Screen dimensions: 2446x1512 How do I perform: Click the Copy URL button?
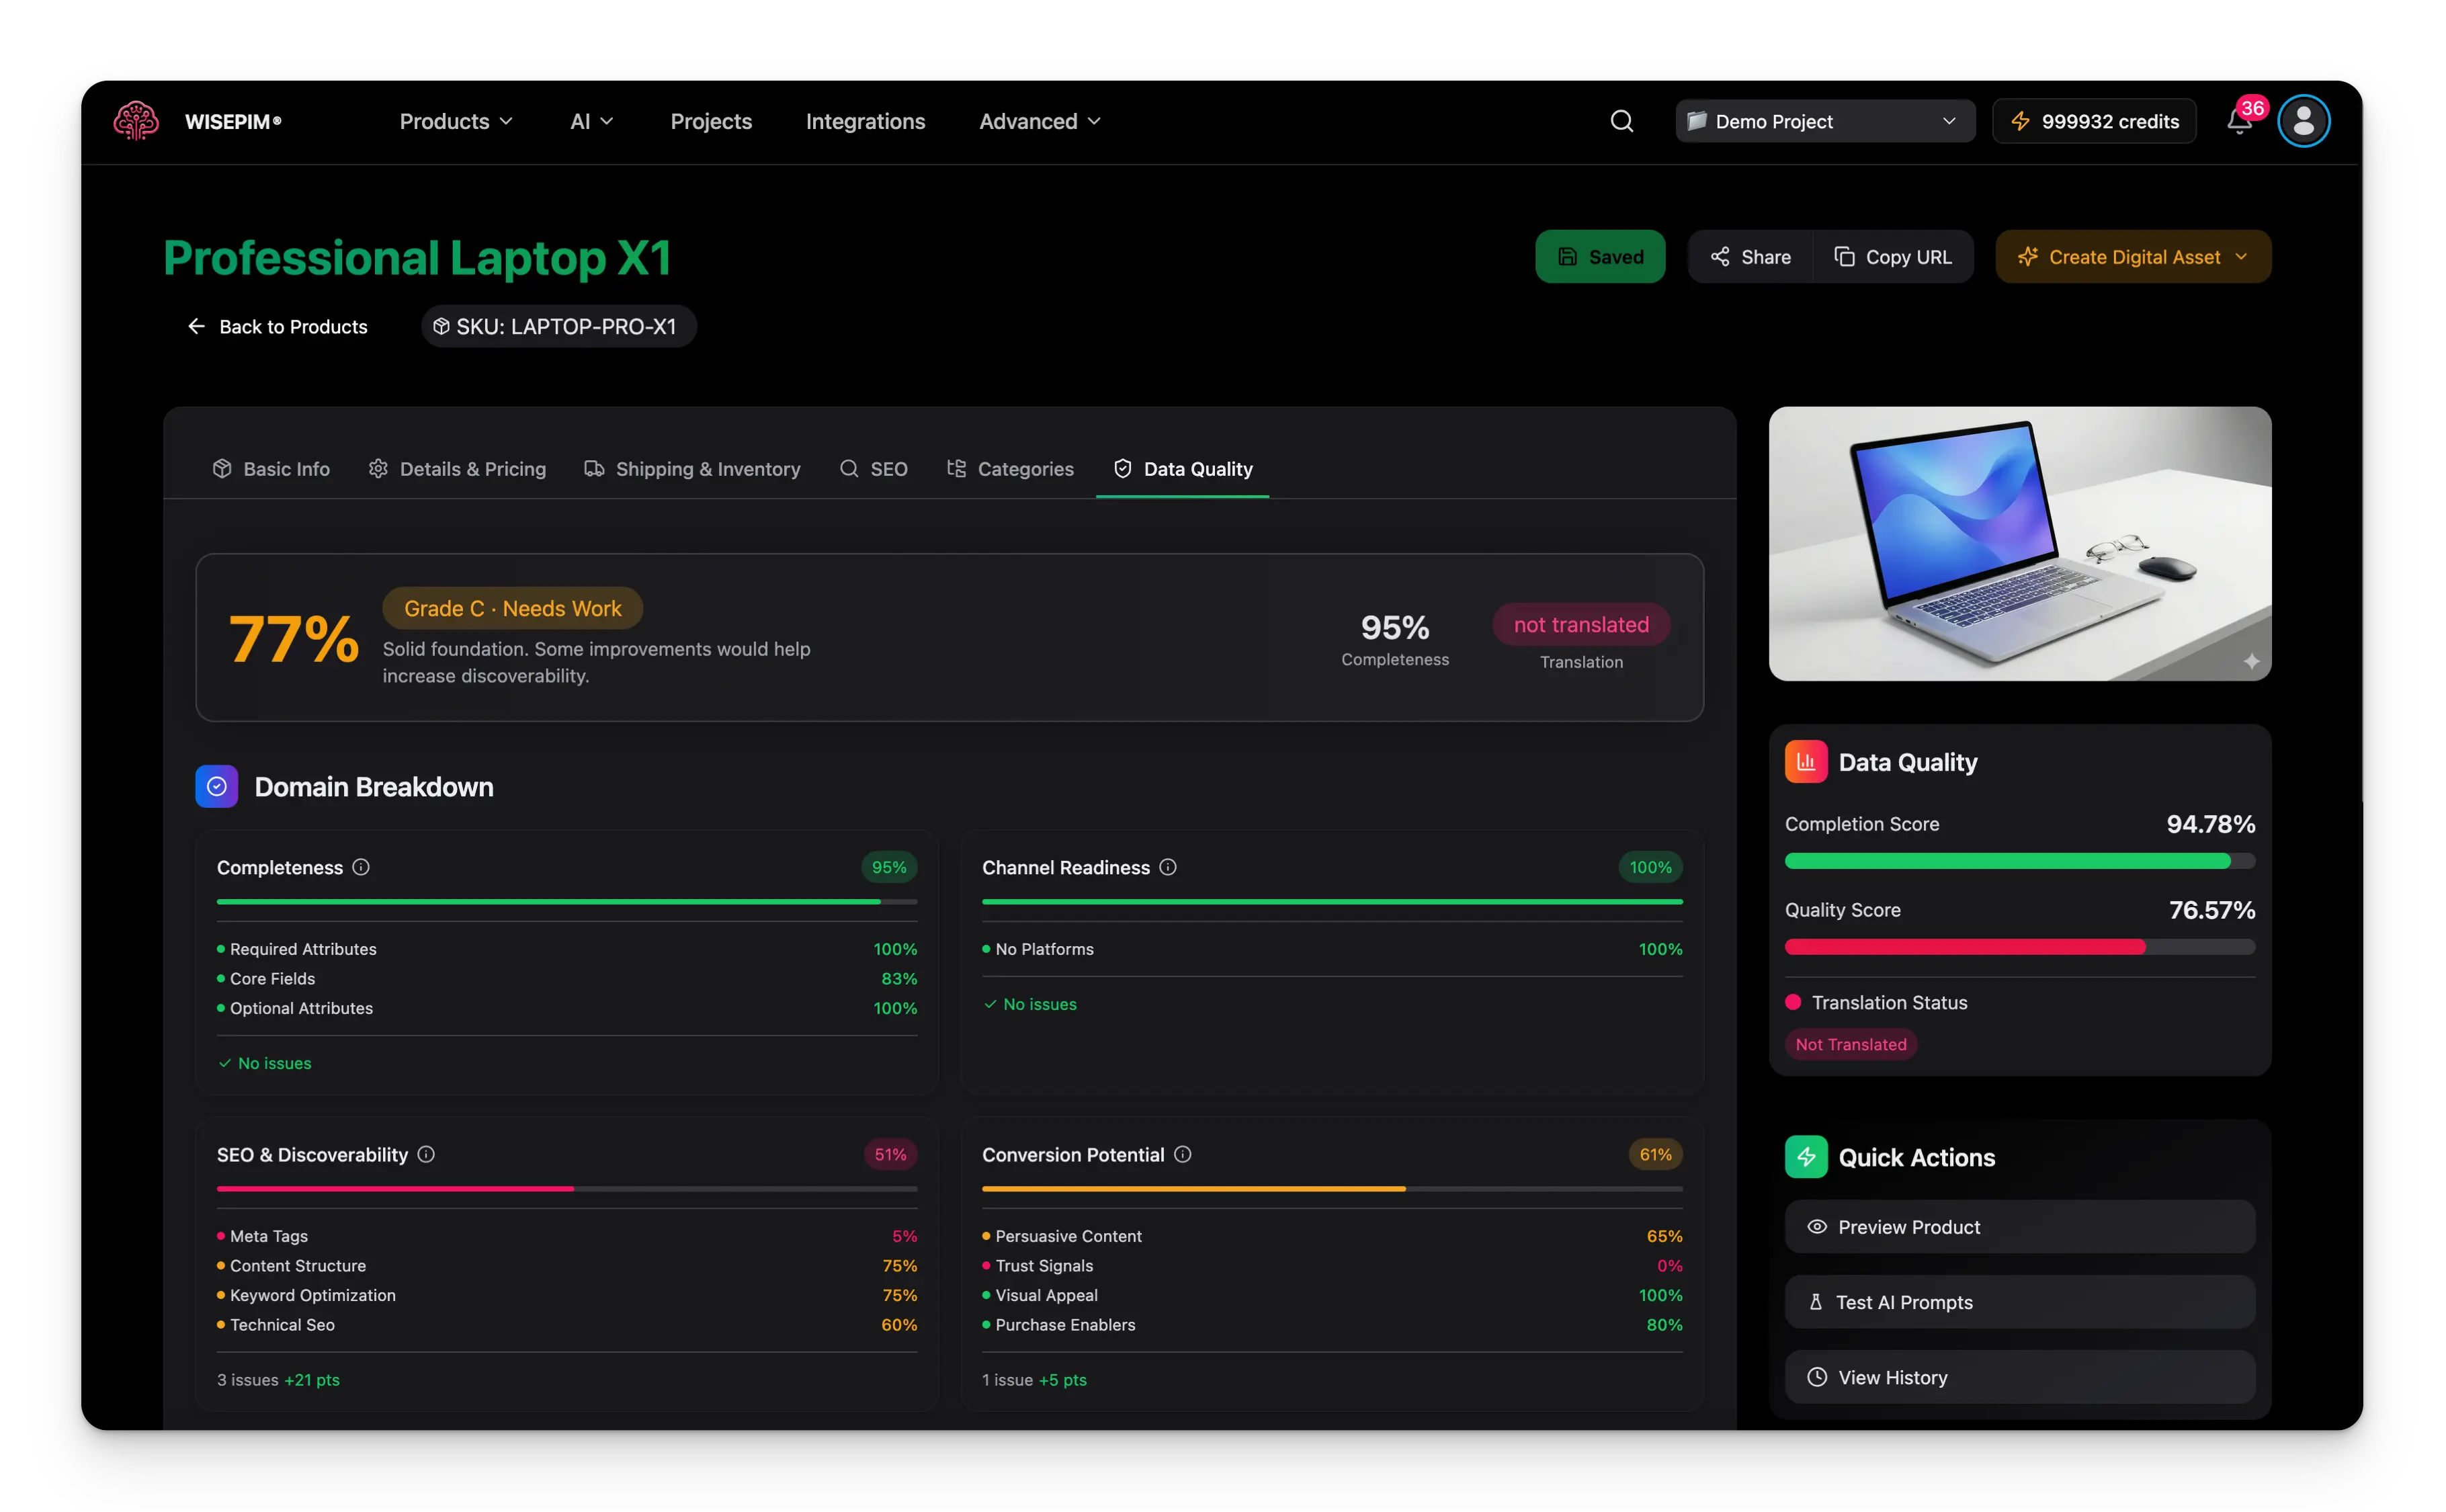1892,257
